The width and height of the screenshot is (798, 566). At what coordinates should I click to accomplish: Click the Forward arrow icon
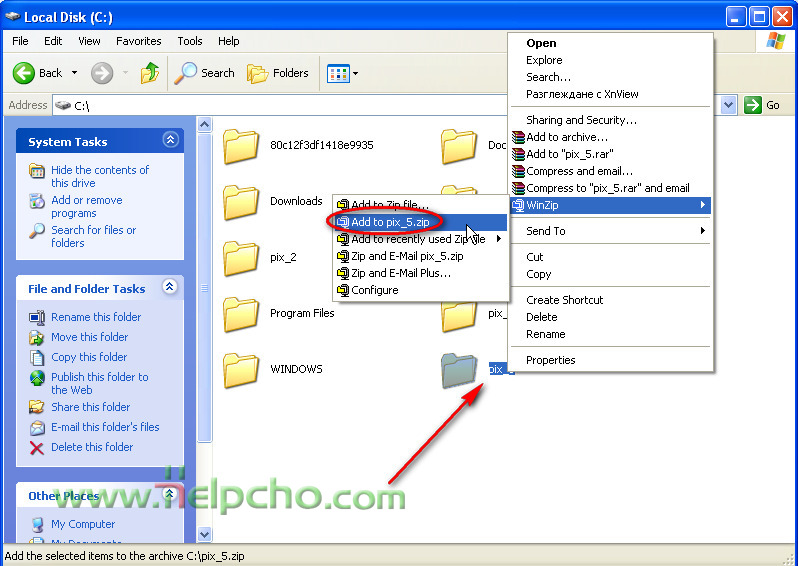(102, 73)
